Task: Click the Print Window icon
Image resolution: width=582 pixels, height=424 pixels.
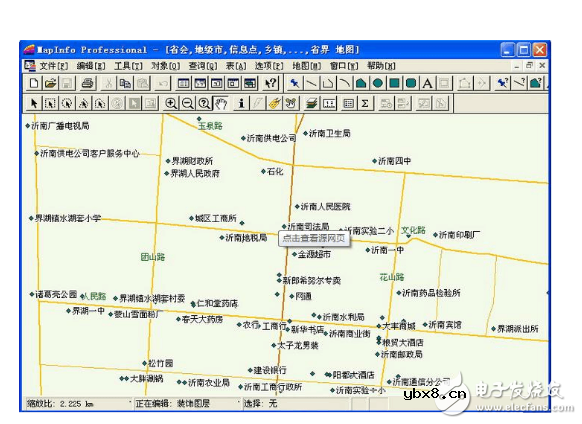Action: coord(88,83)
